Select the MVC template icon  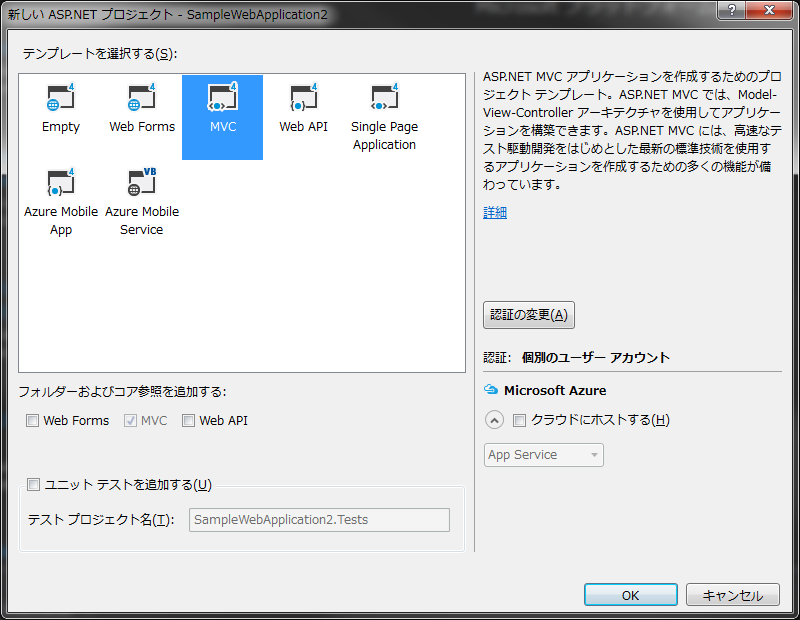pos(223,97)
